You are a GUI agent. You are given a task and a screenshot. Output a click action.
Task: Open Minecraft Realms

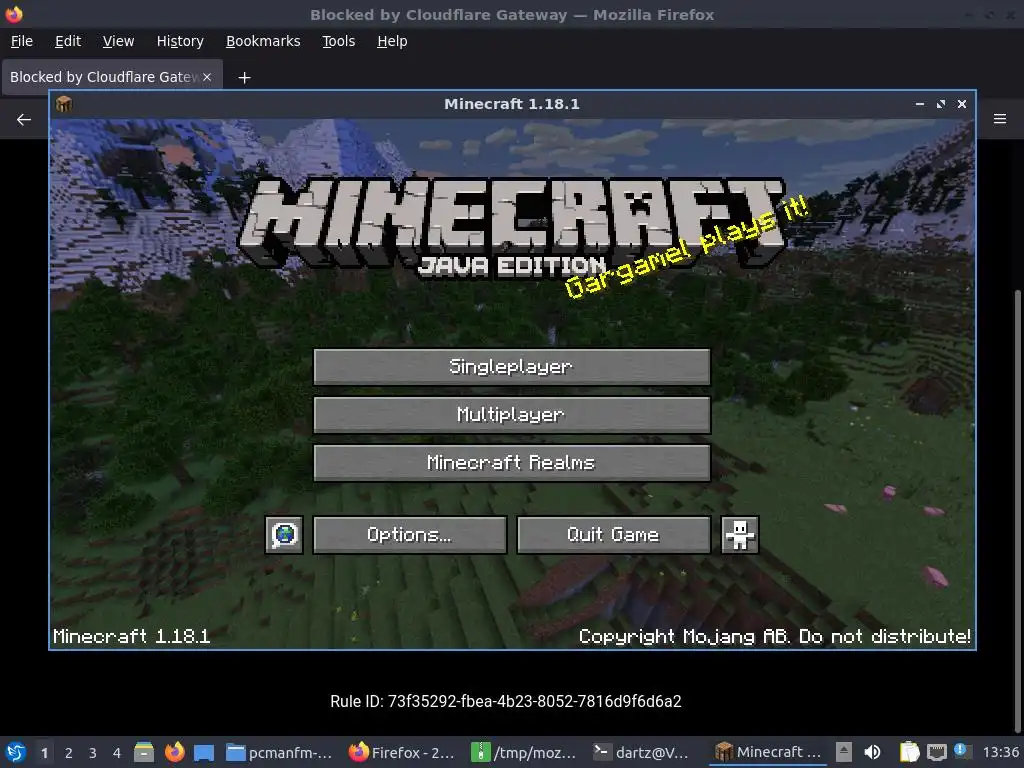[x=511, y=463]
